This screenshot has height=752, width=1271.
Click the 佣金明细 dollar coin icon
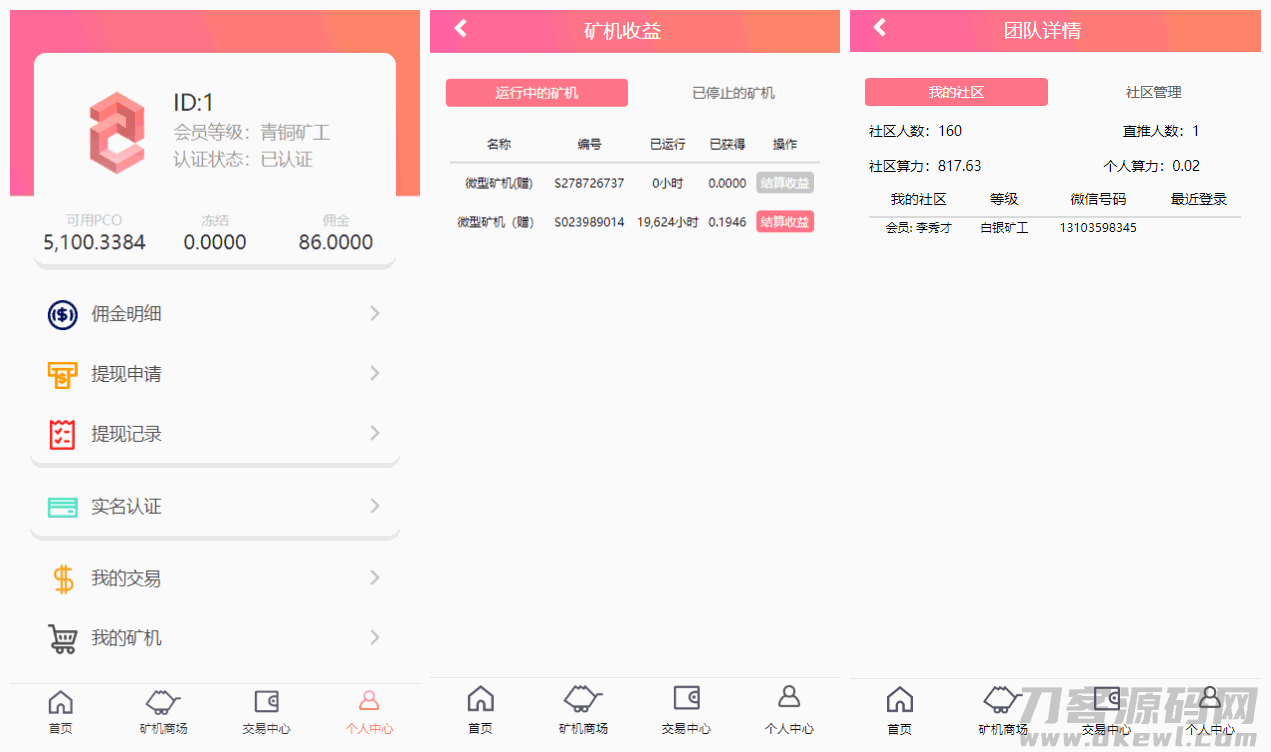tap(63, 315)
